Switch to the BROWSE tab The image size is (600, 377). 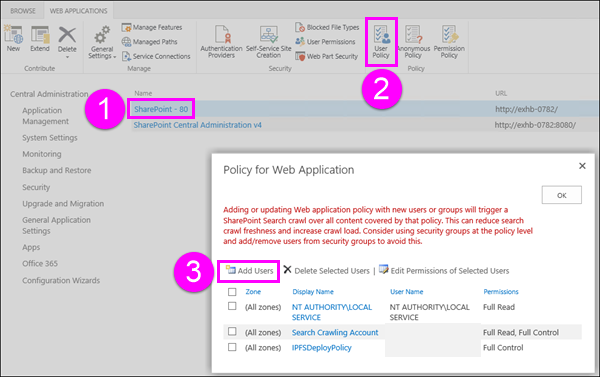click(23, 11)
